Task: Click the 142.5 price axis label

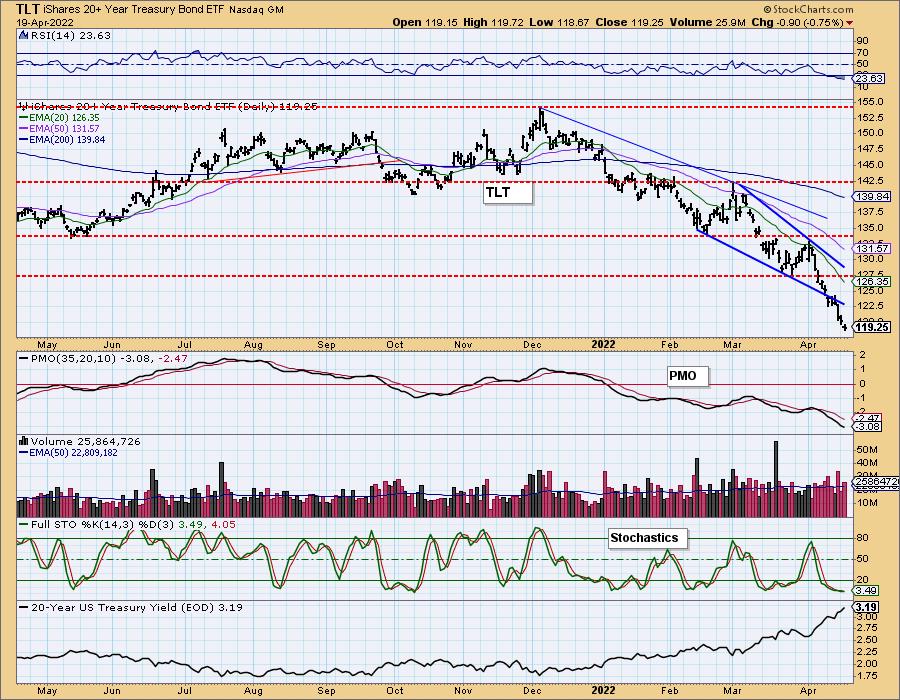Action: click(x=870, y=181)
